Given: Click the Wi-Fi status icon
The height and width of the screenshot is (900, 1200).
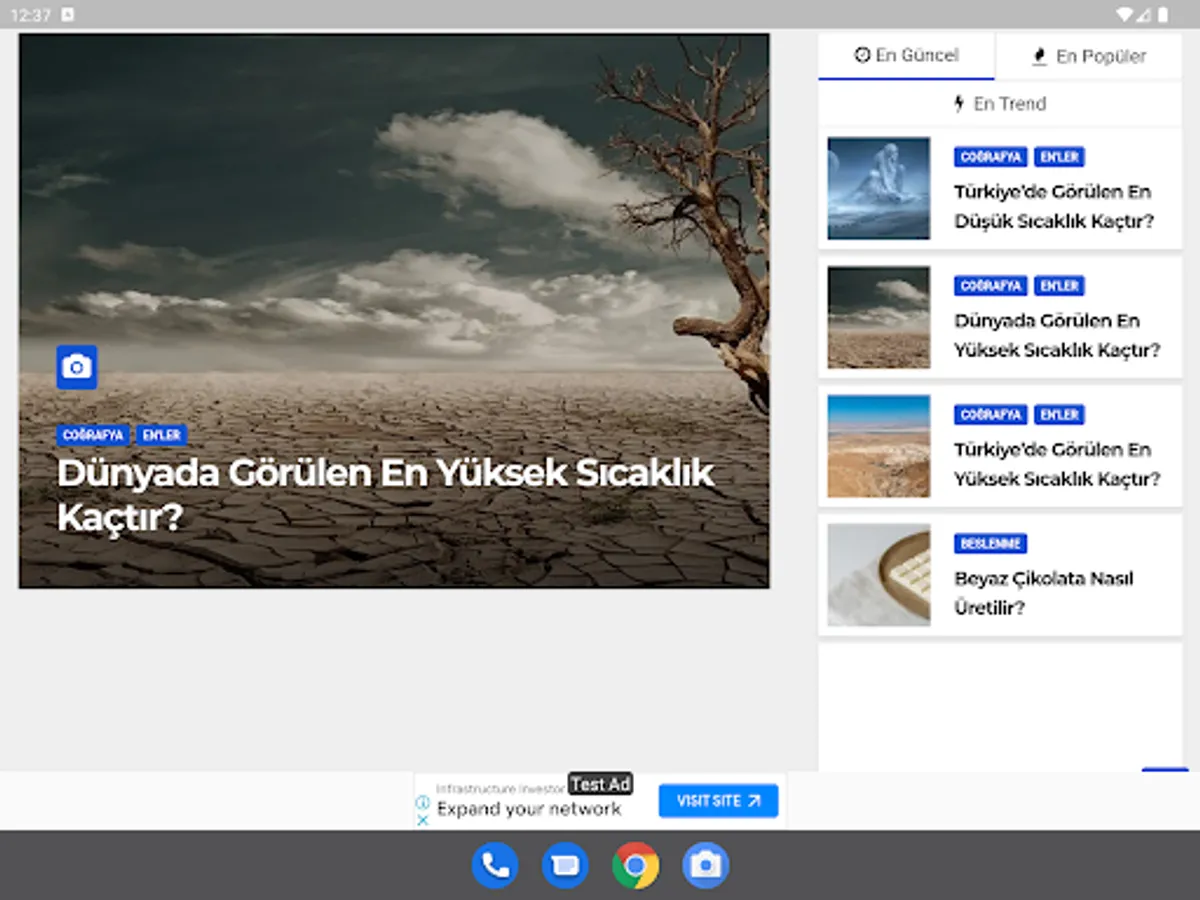Looking at the screenshot, I should pyautogui.click(x=1124, y=15).
